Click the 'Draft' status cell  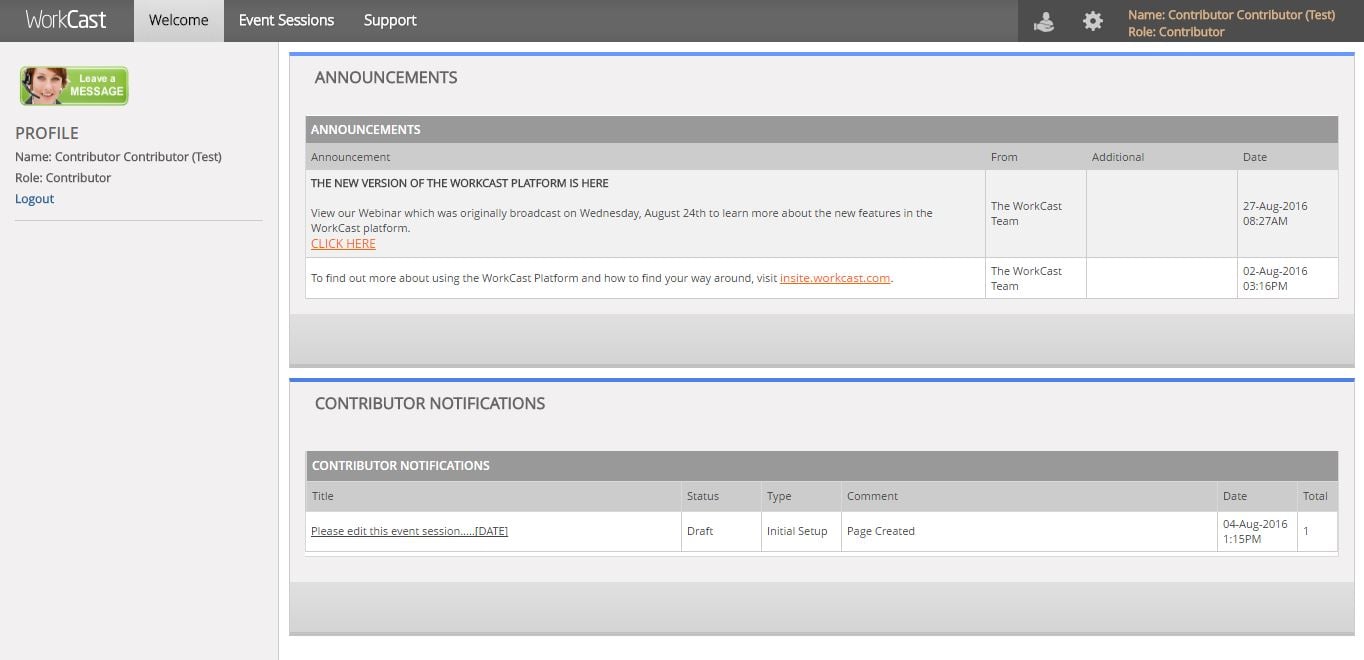coord(721,531)
